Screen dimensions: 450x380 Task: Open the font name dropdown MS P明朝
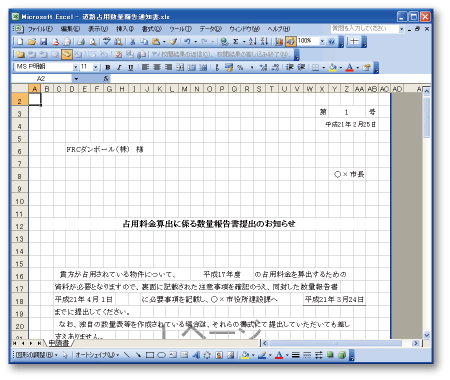click(75, 68)
